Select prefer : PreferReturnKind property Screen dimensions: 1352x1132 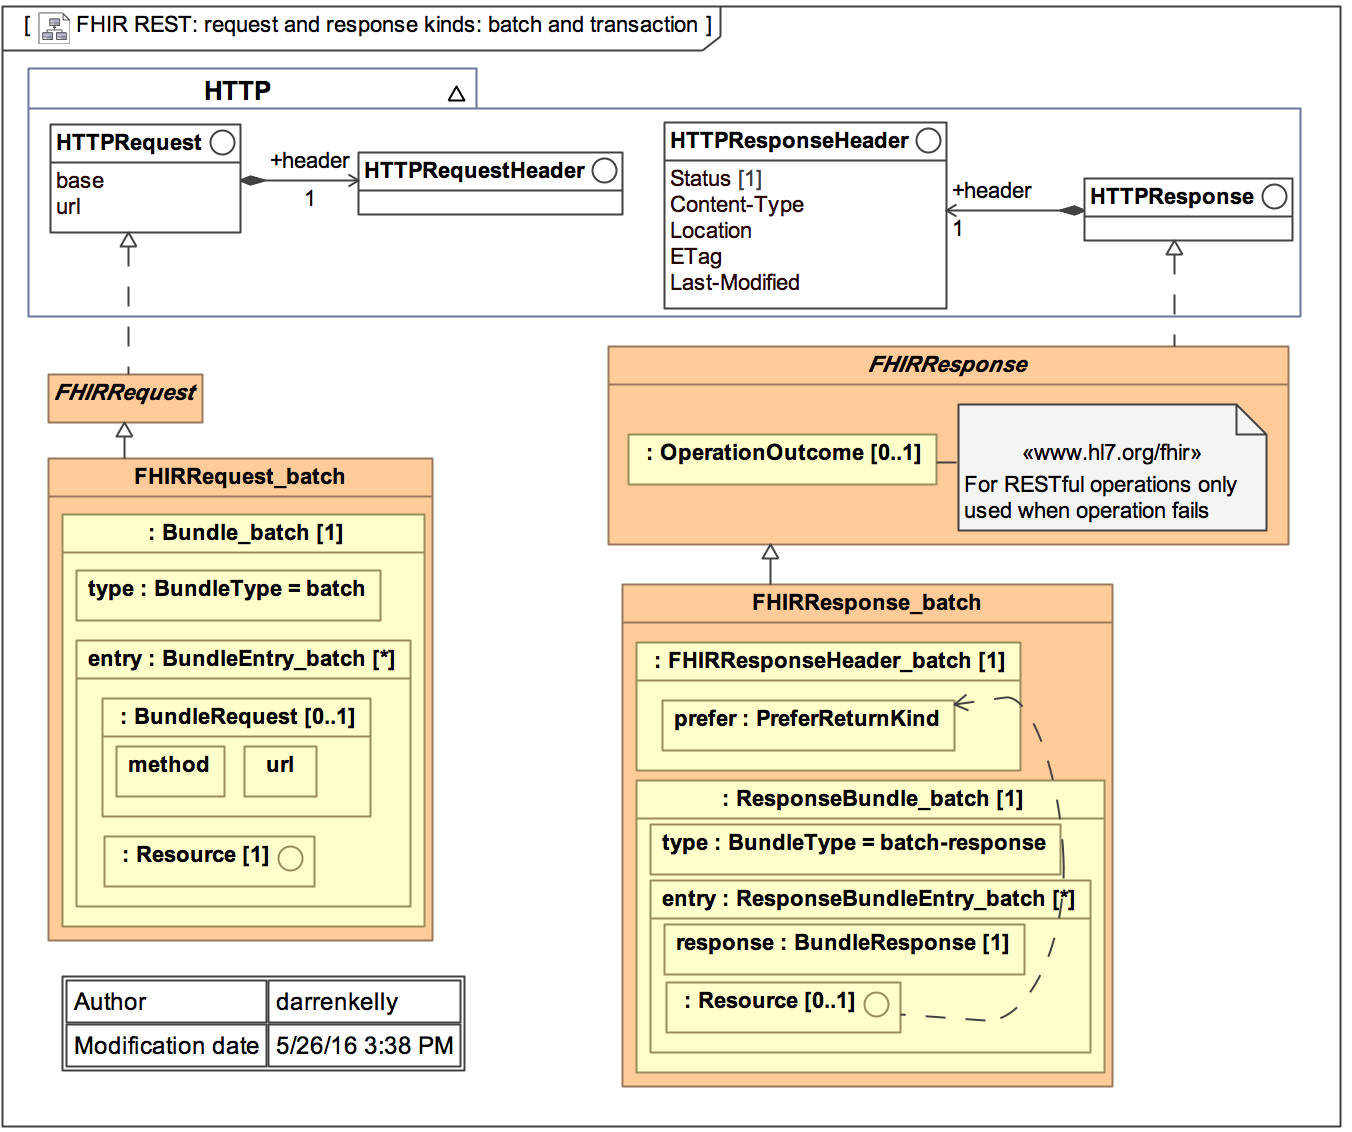pyautogui.click(x=807, y=720)
